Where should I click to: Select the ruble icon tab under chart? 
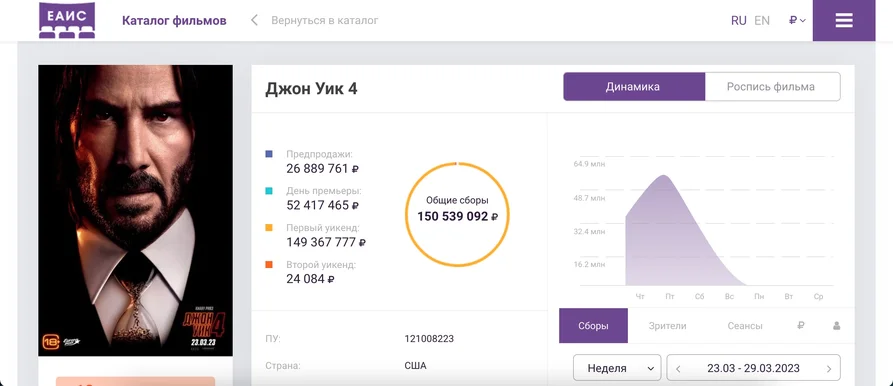[801, 326]
